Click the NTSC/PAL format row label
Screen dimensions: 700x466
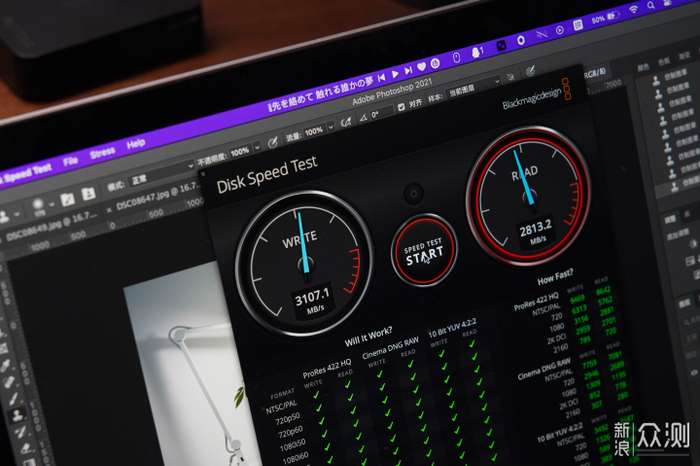[281, 407]
